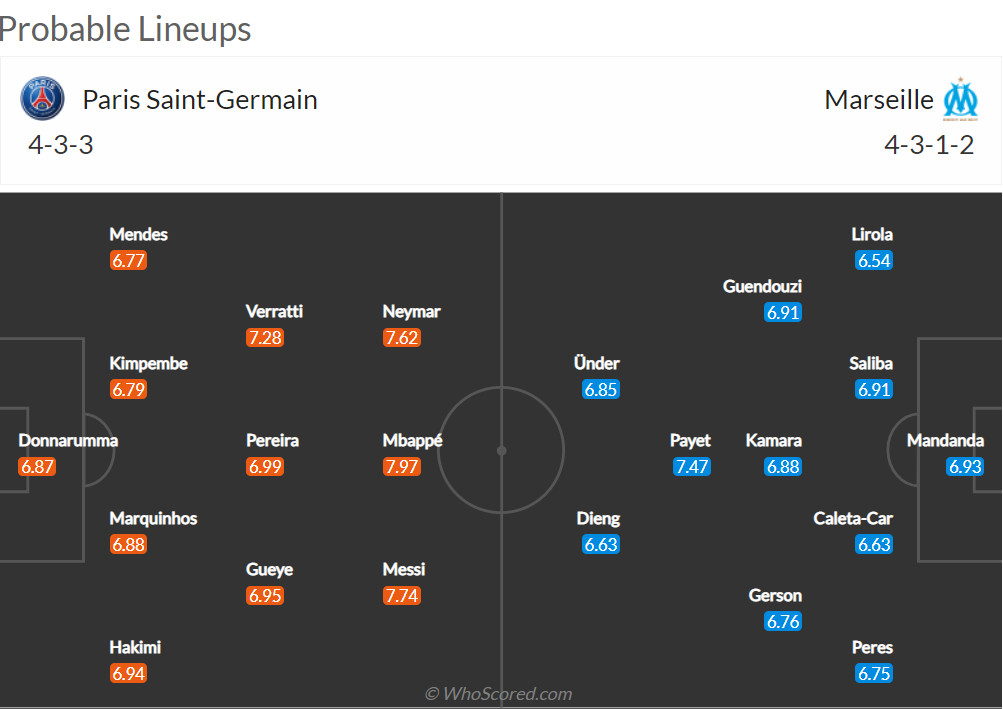Screen dimensions: 1003x709
Task: Select Mandanda's 6.93 rating badge
Action: tap(965, 467)
